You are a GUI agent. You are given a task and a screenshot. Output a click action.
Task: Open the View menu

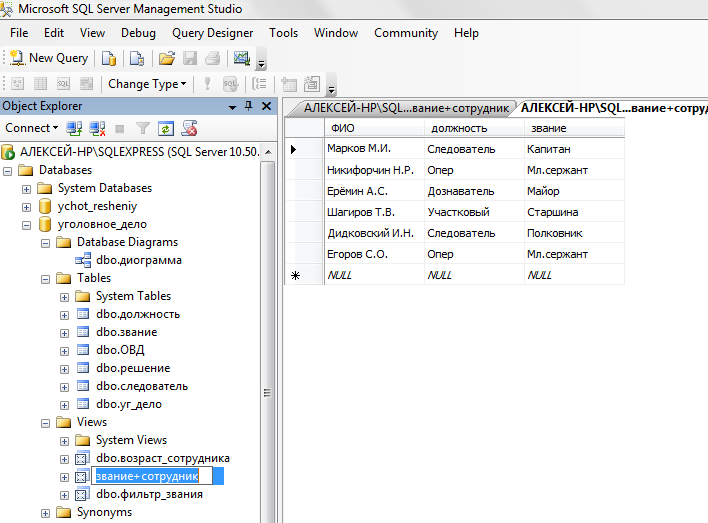tap(93, 33)
